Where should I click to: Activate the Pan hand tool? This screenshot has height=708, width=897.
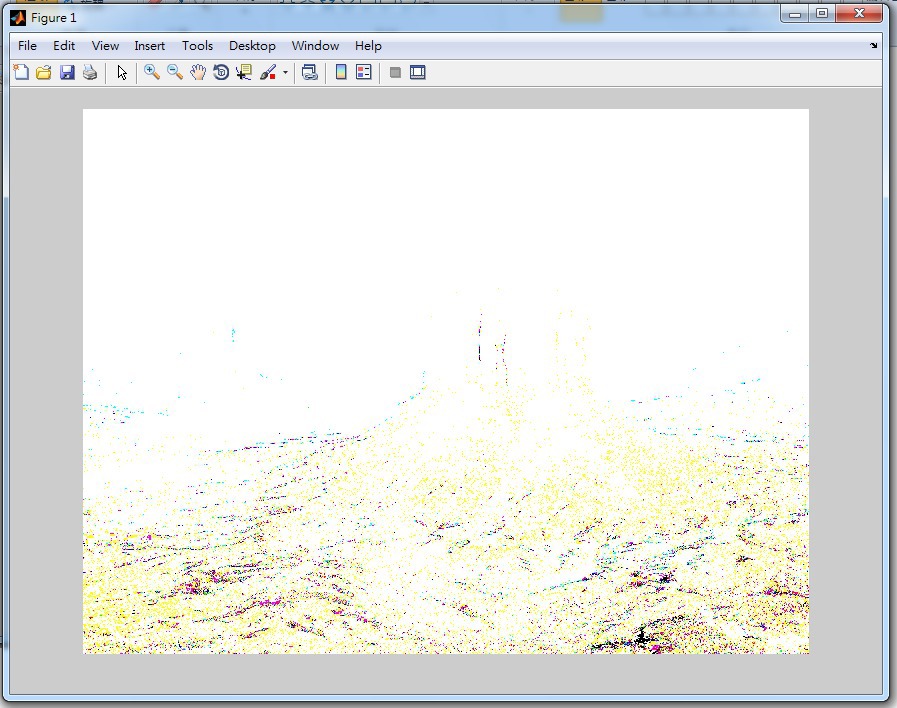tap(198, 72)
